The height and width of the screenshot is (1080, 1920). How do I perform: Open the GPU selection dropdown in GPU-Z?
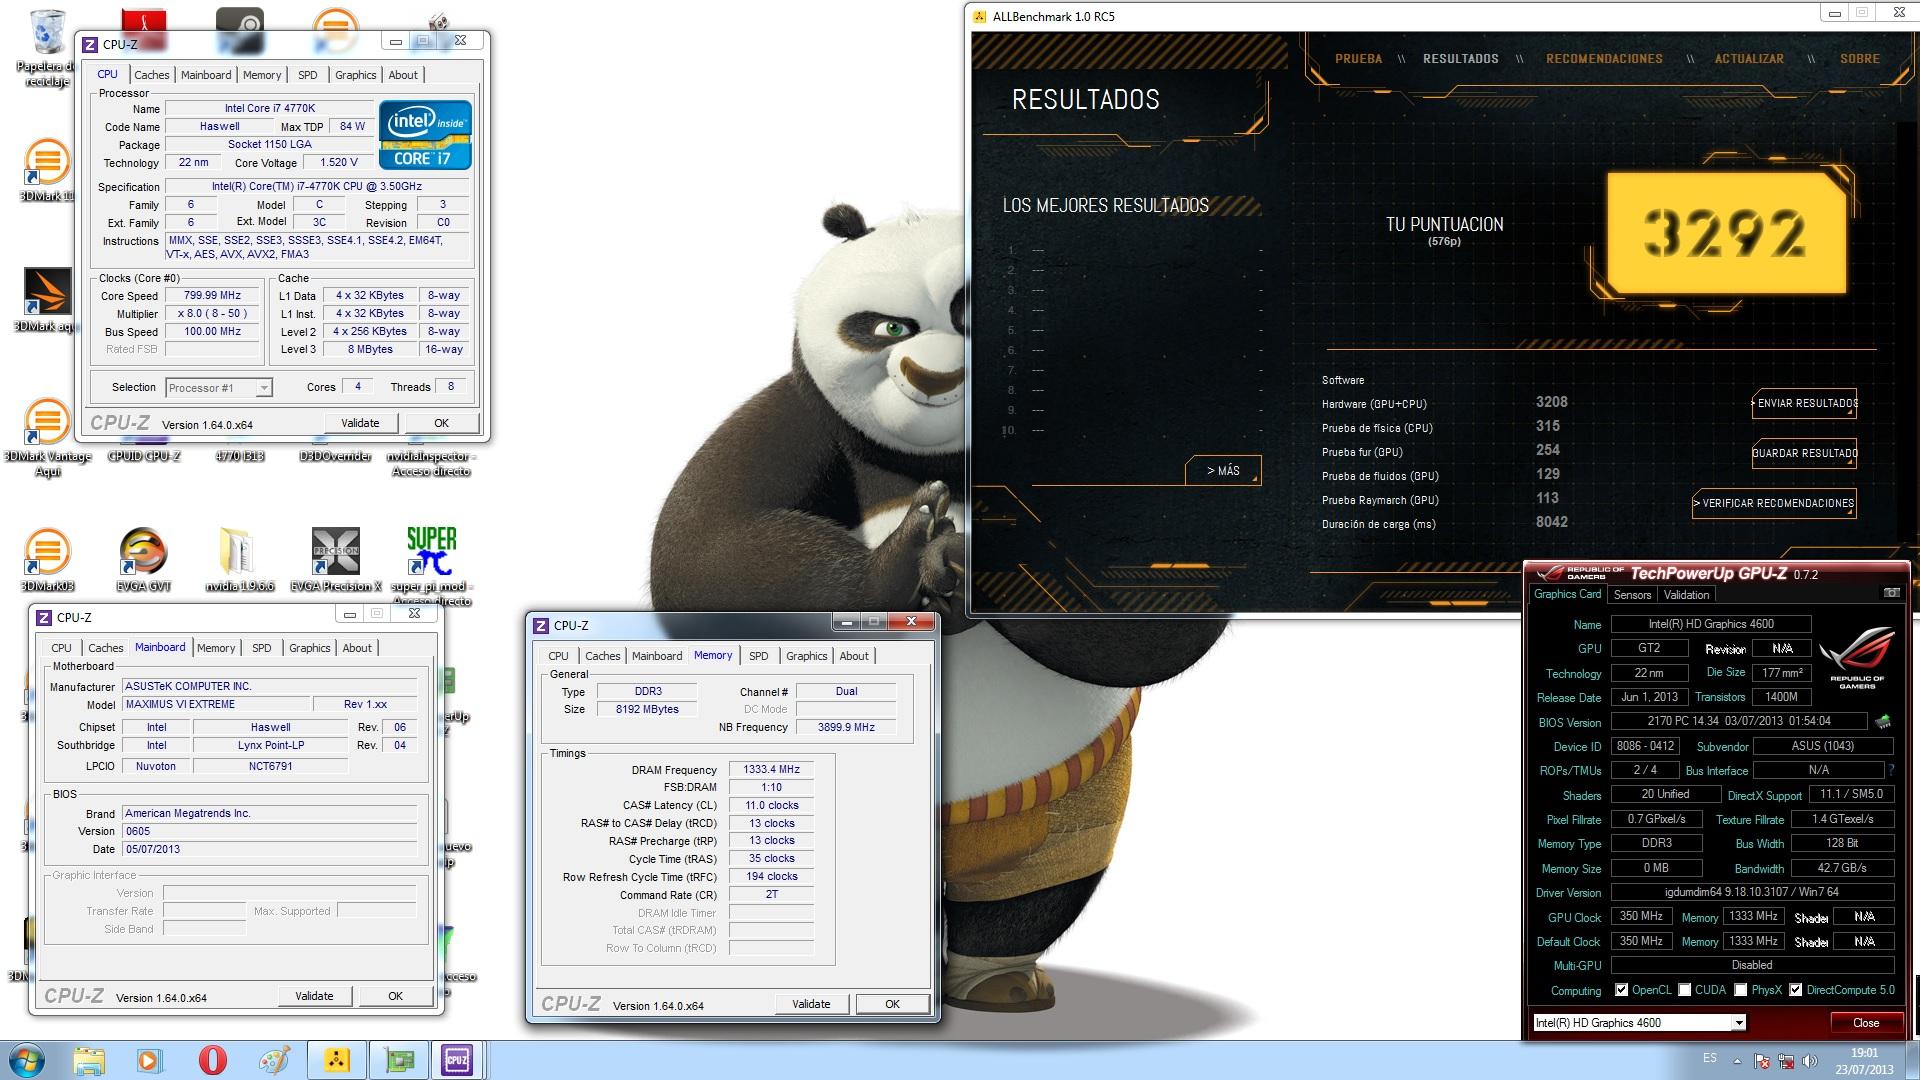[x=1739, y=1022]
